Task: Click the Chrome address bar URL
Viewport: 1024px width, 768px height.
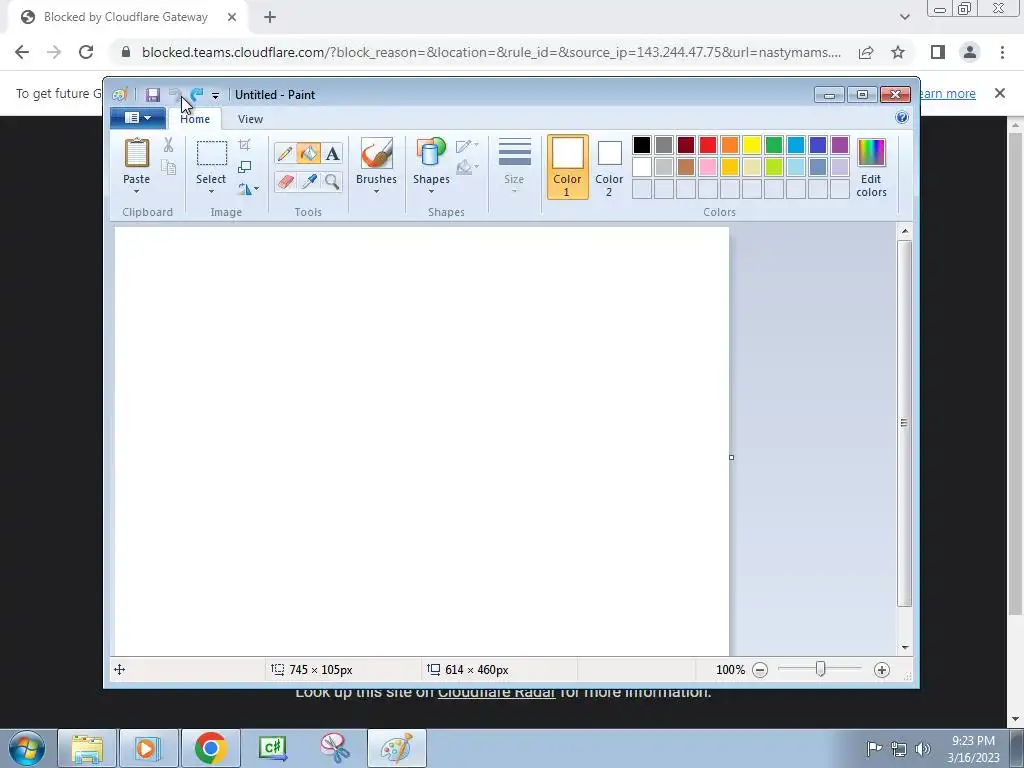Action: pyautogui.click(x=491, y=52)
